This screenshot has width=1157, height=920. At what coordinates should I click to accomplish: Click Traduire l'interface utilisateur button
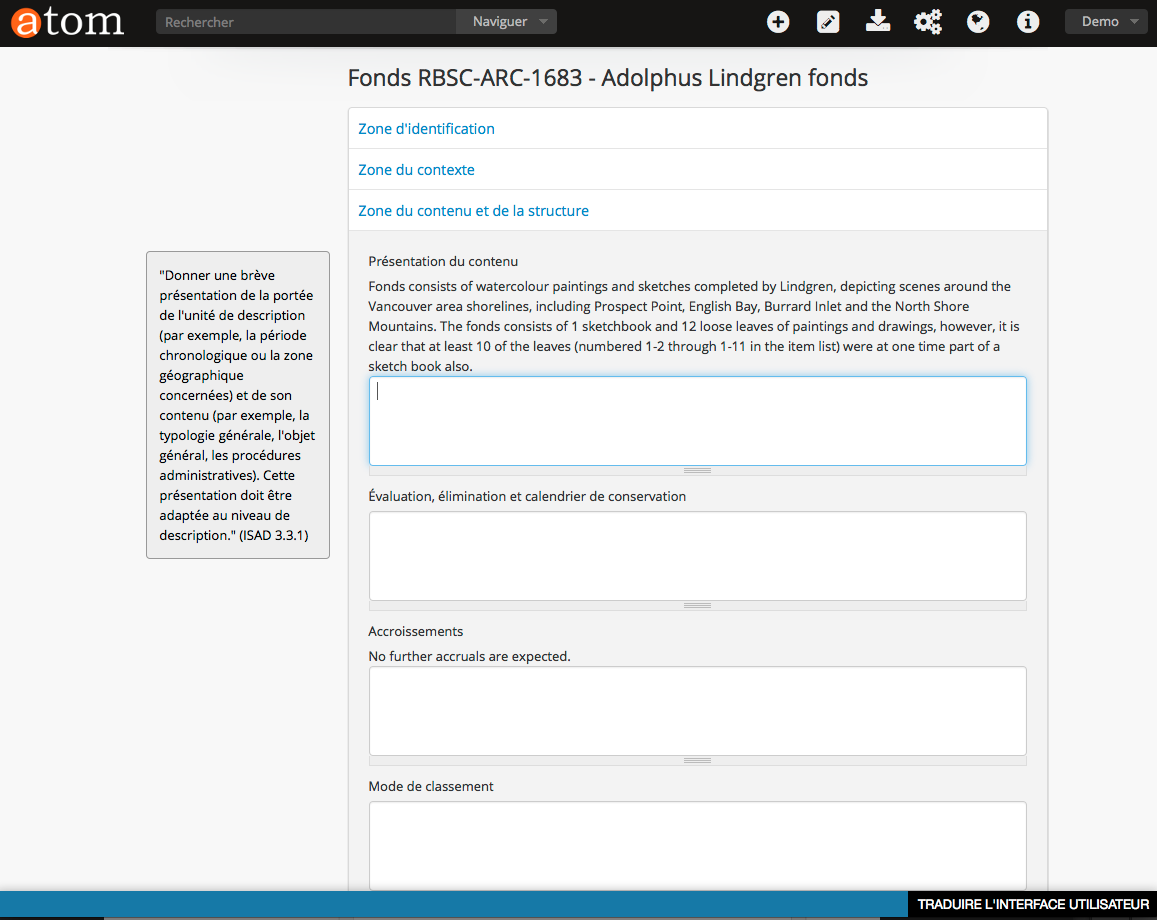coord(1033,904)
